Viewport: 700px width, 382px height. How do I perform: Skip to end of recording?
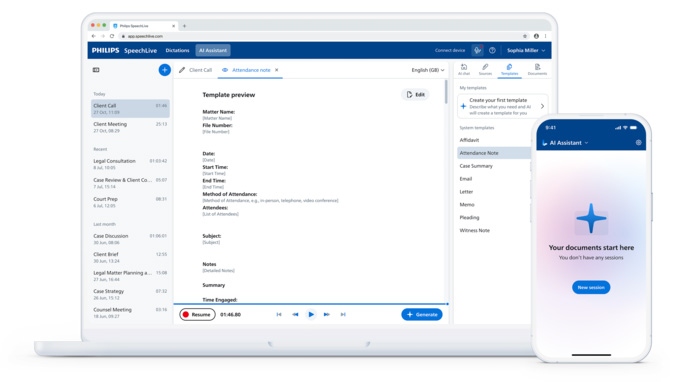pyautogui.click(x=343, y=315)
